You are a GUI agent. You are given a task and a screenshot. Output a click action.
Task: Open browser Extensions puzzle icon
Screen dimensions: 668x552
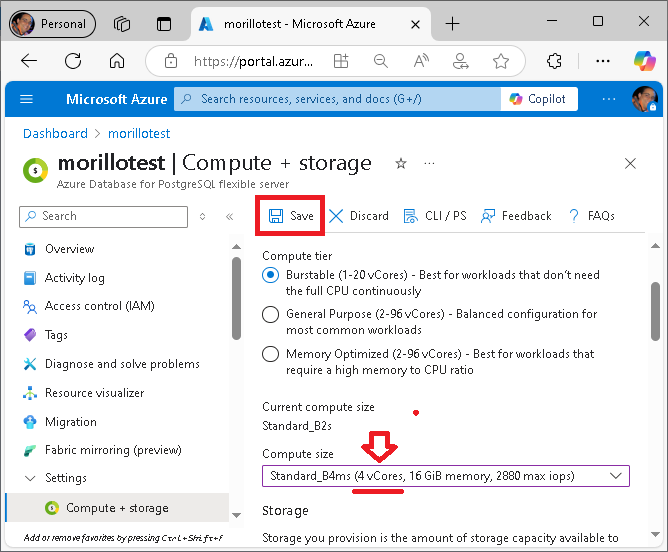tap(554, 61)
